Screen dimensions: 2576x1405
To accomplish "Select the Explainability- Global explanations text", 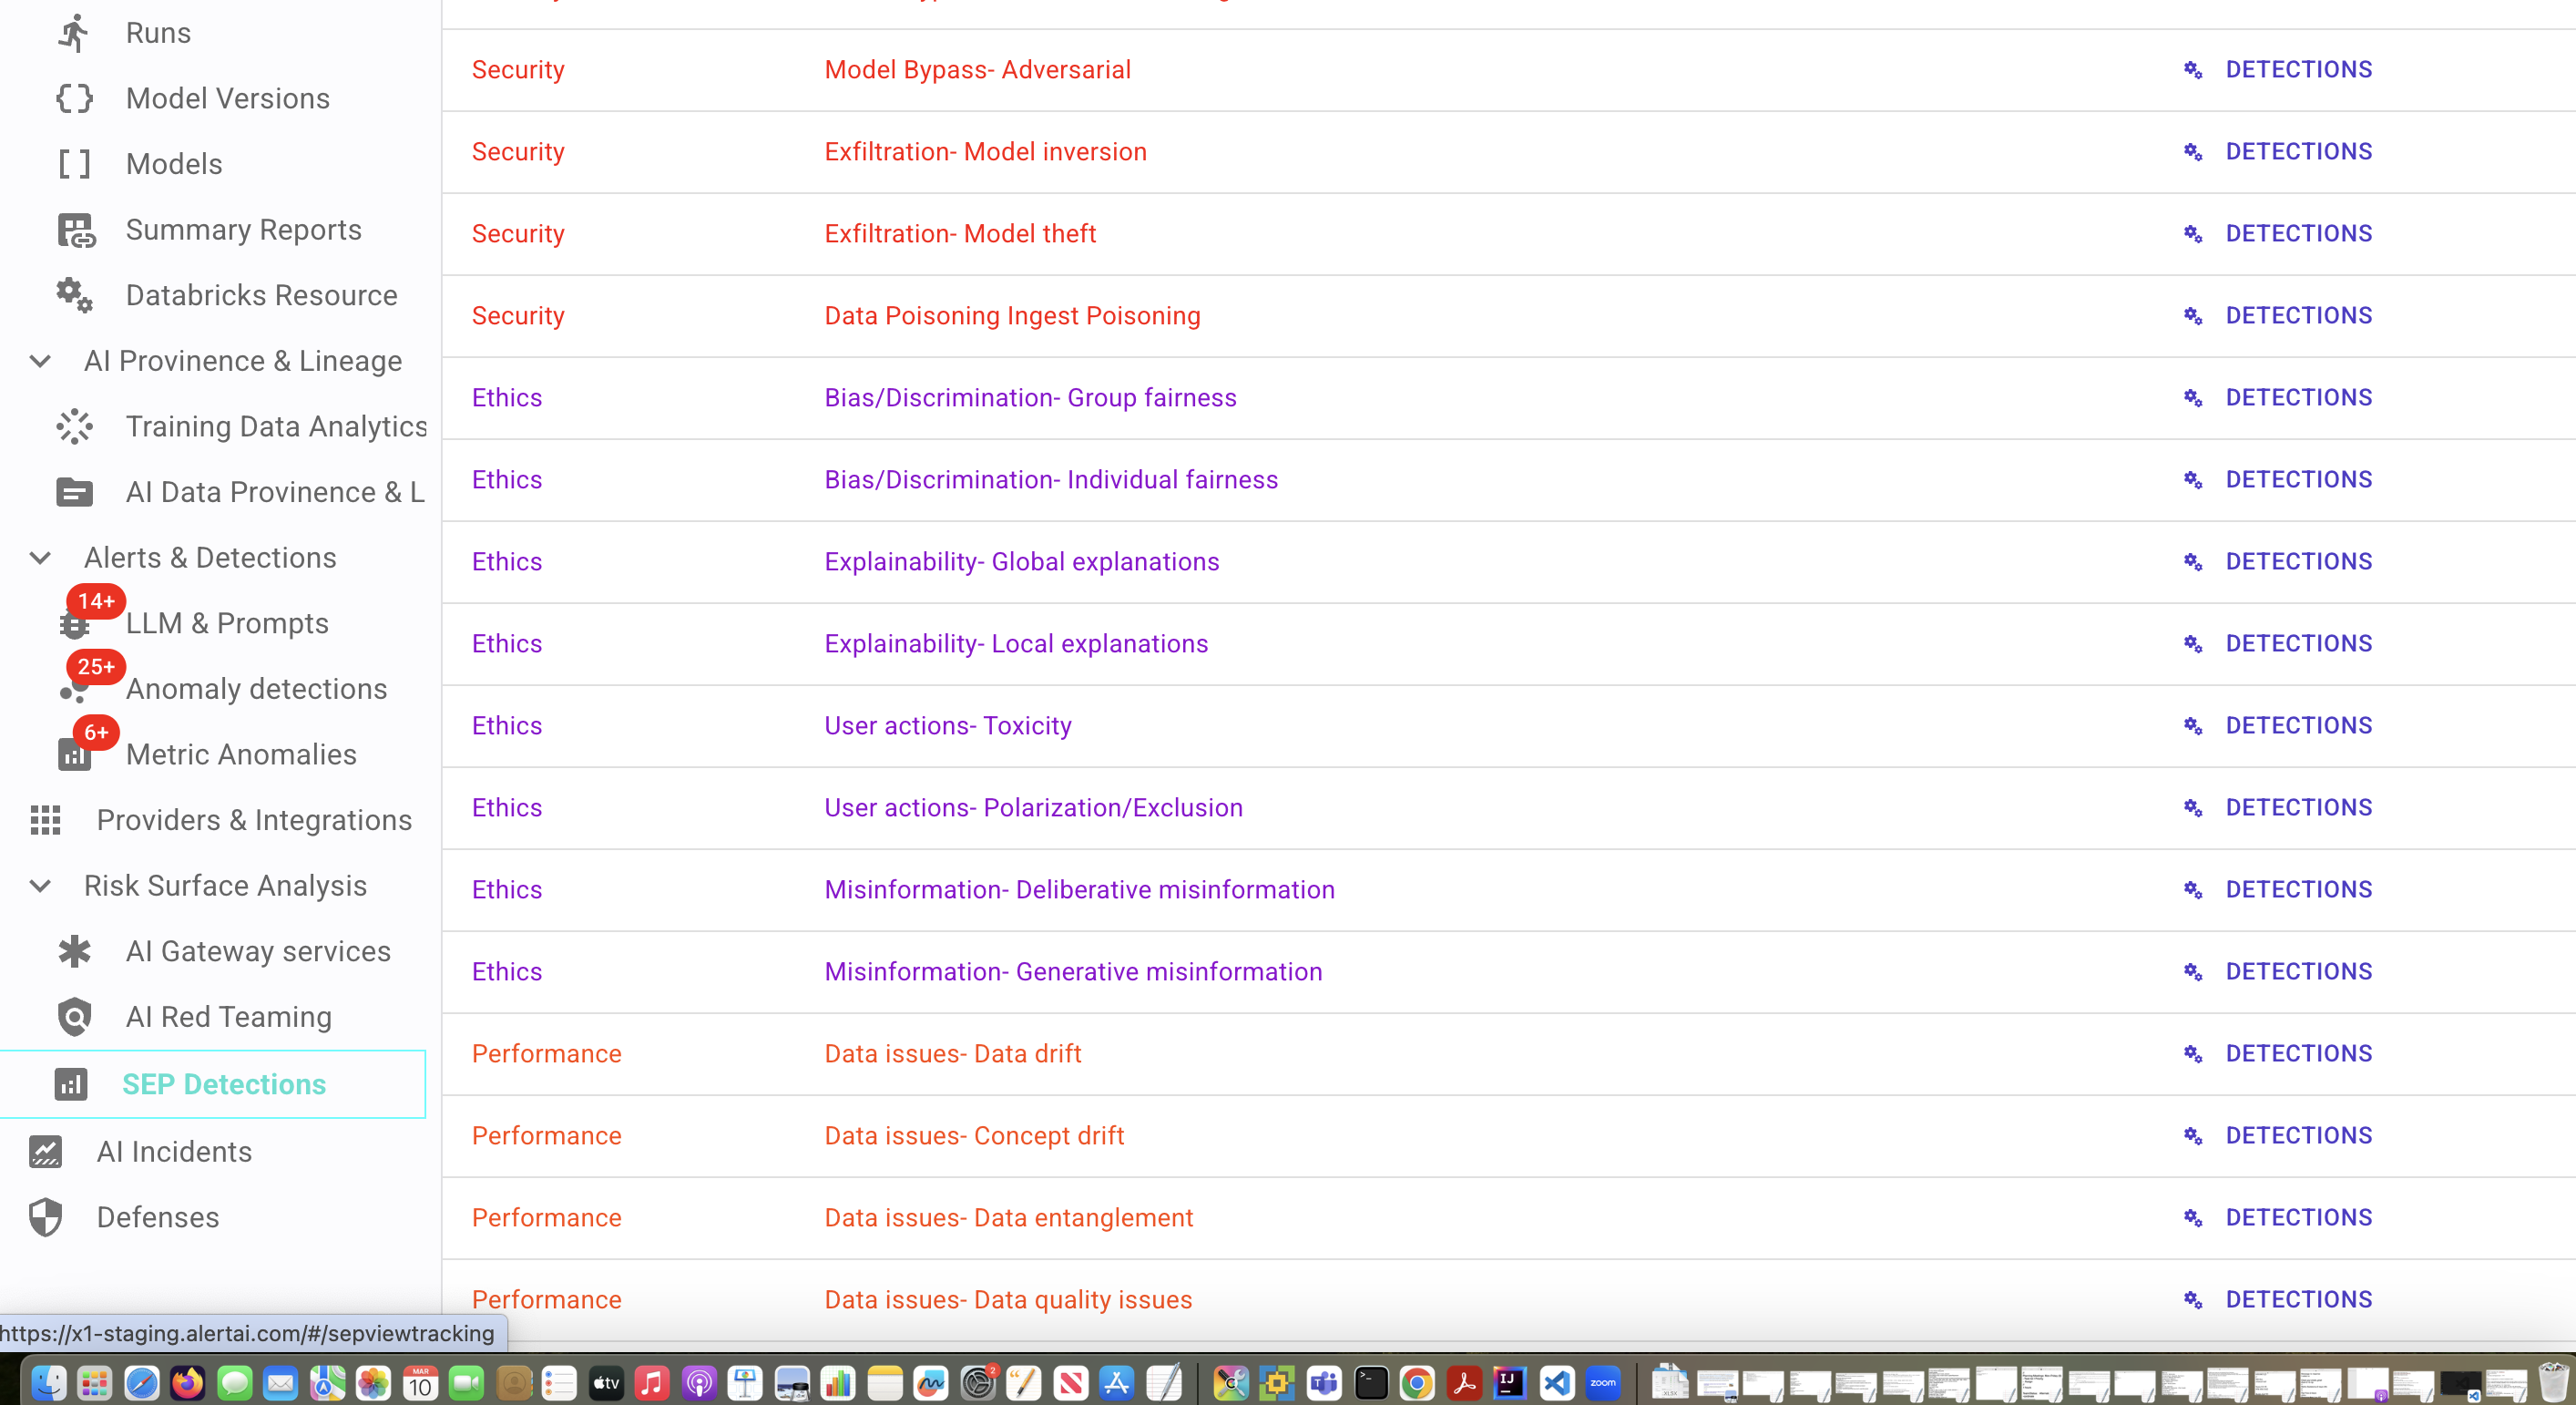I will [x=1021, y=562].
